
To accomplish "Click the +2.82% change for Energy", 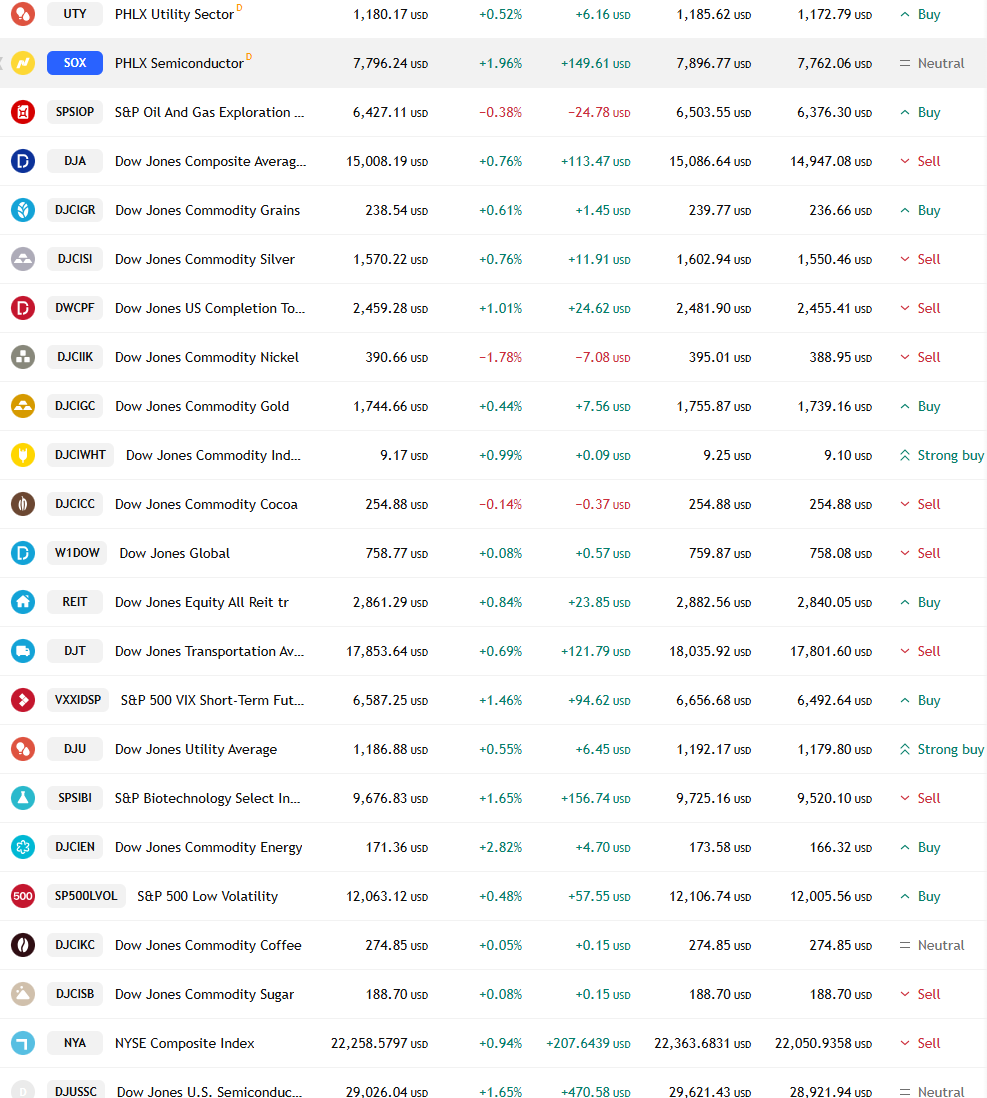I will [x=500, y=847].
